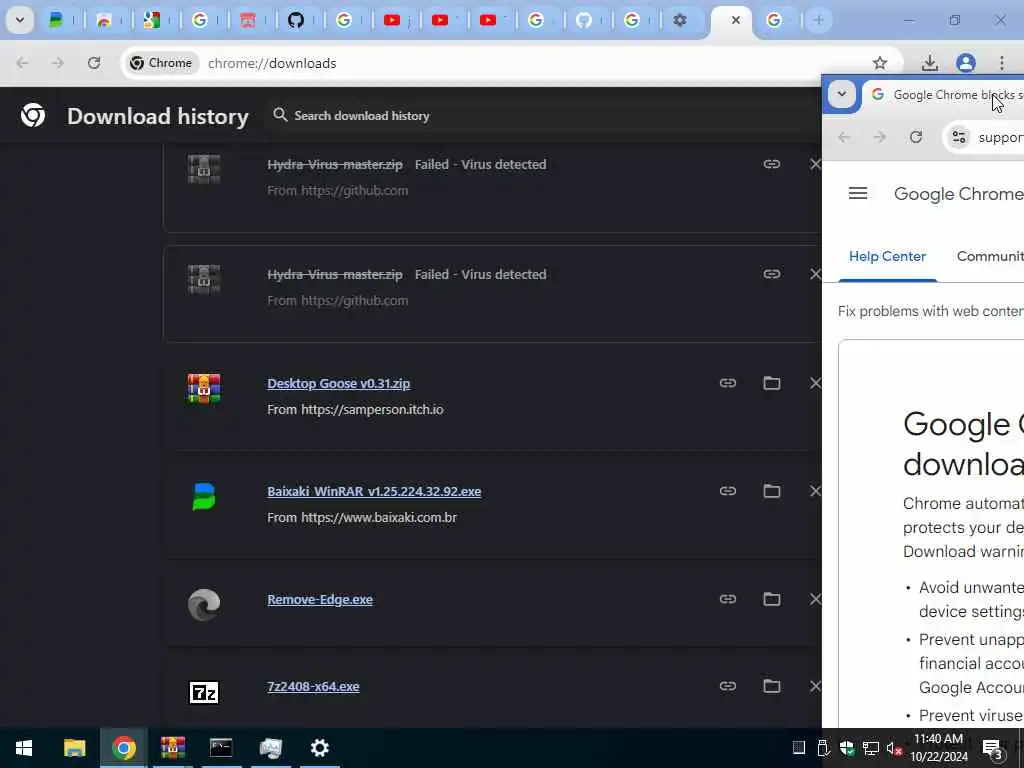The width and height of the screenshot is (1024, 768).
Task: Click the Safely Remove Hardware USB icon
Action: [824, 748]
